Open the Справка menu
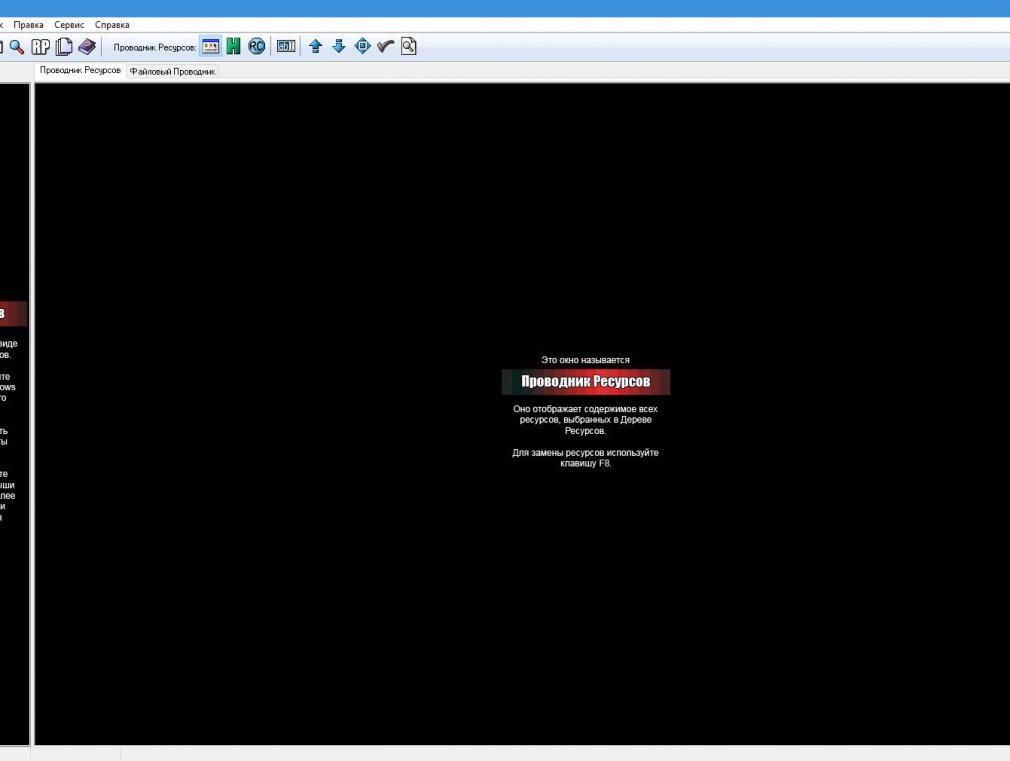The height and width of the screenshot is (761, 1010). (x=112, y=24)
